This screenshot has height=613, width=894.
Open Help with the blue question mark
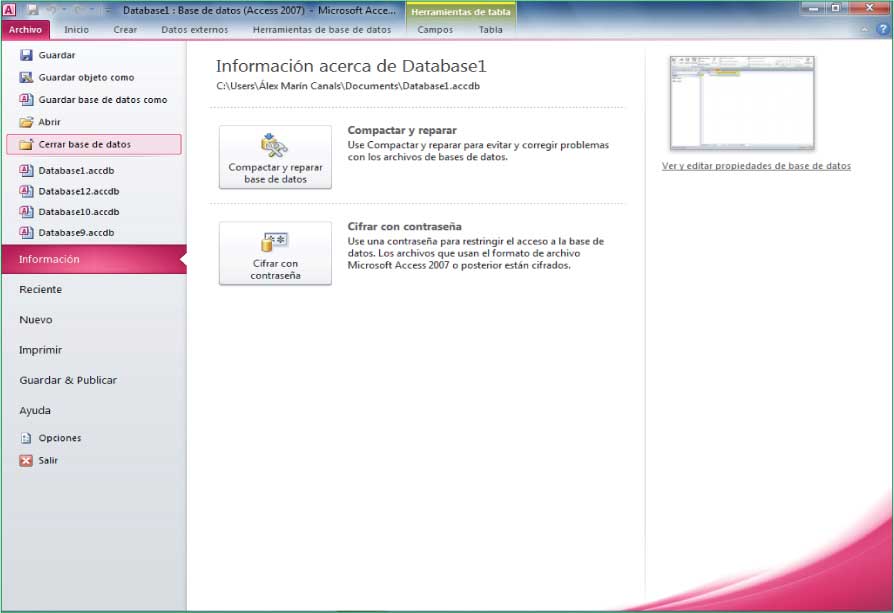point(883,30)
